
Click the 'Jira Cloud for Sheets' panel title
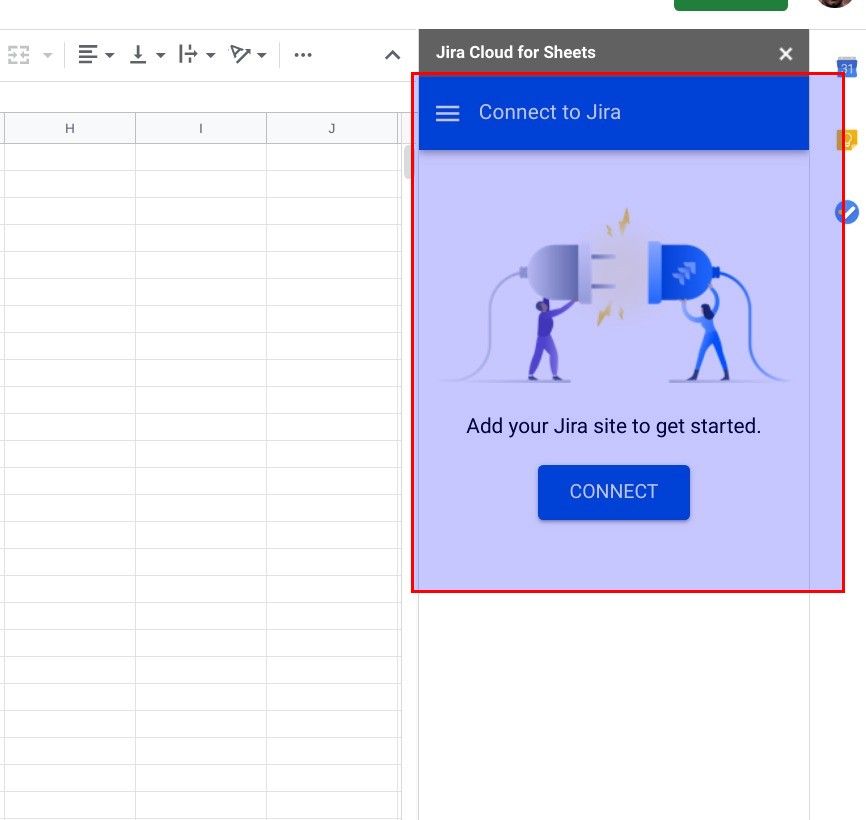(516, 52)
